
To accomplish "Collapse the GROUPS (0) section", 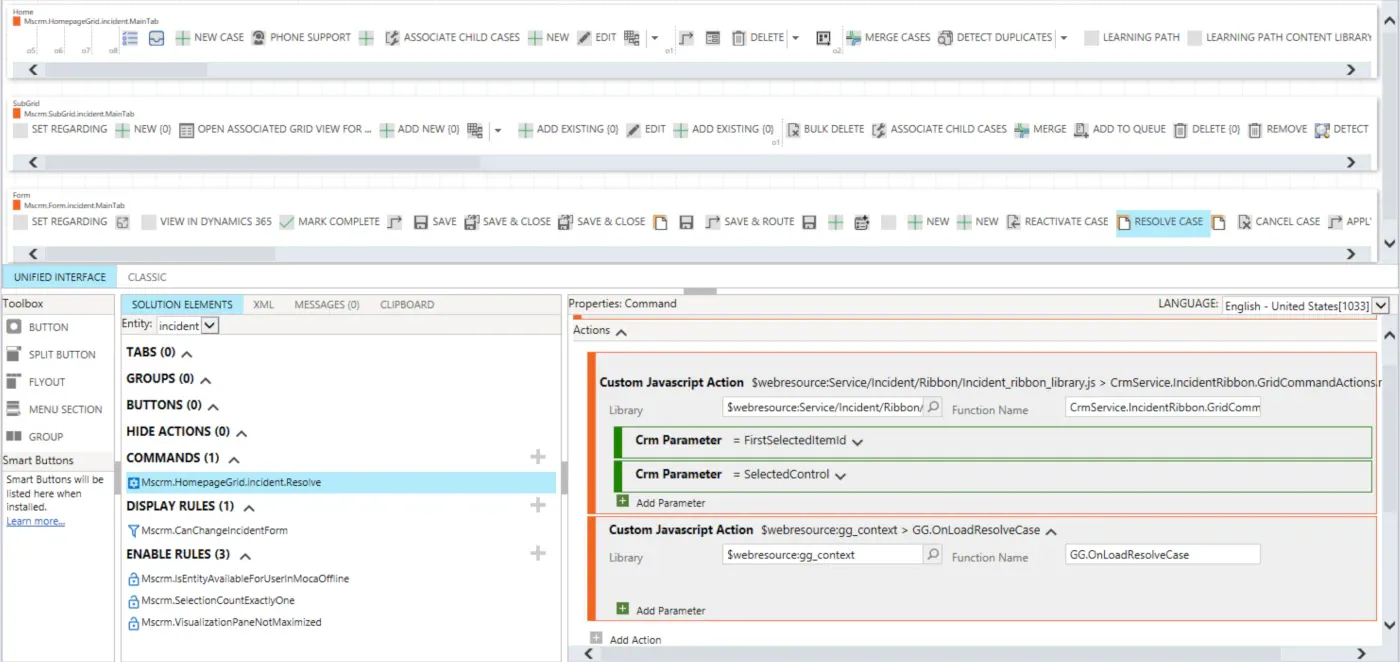I will tap(206, 380).
